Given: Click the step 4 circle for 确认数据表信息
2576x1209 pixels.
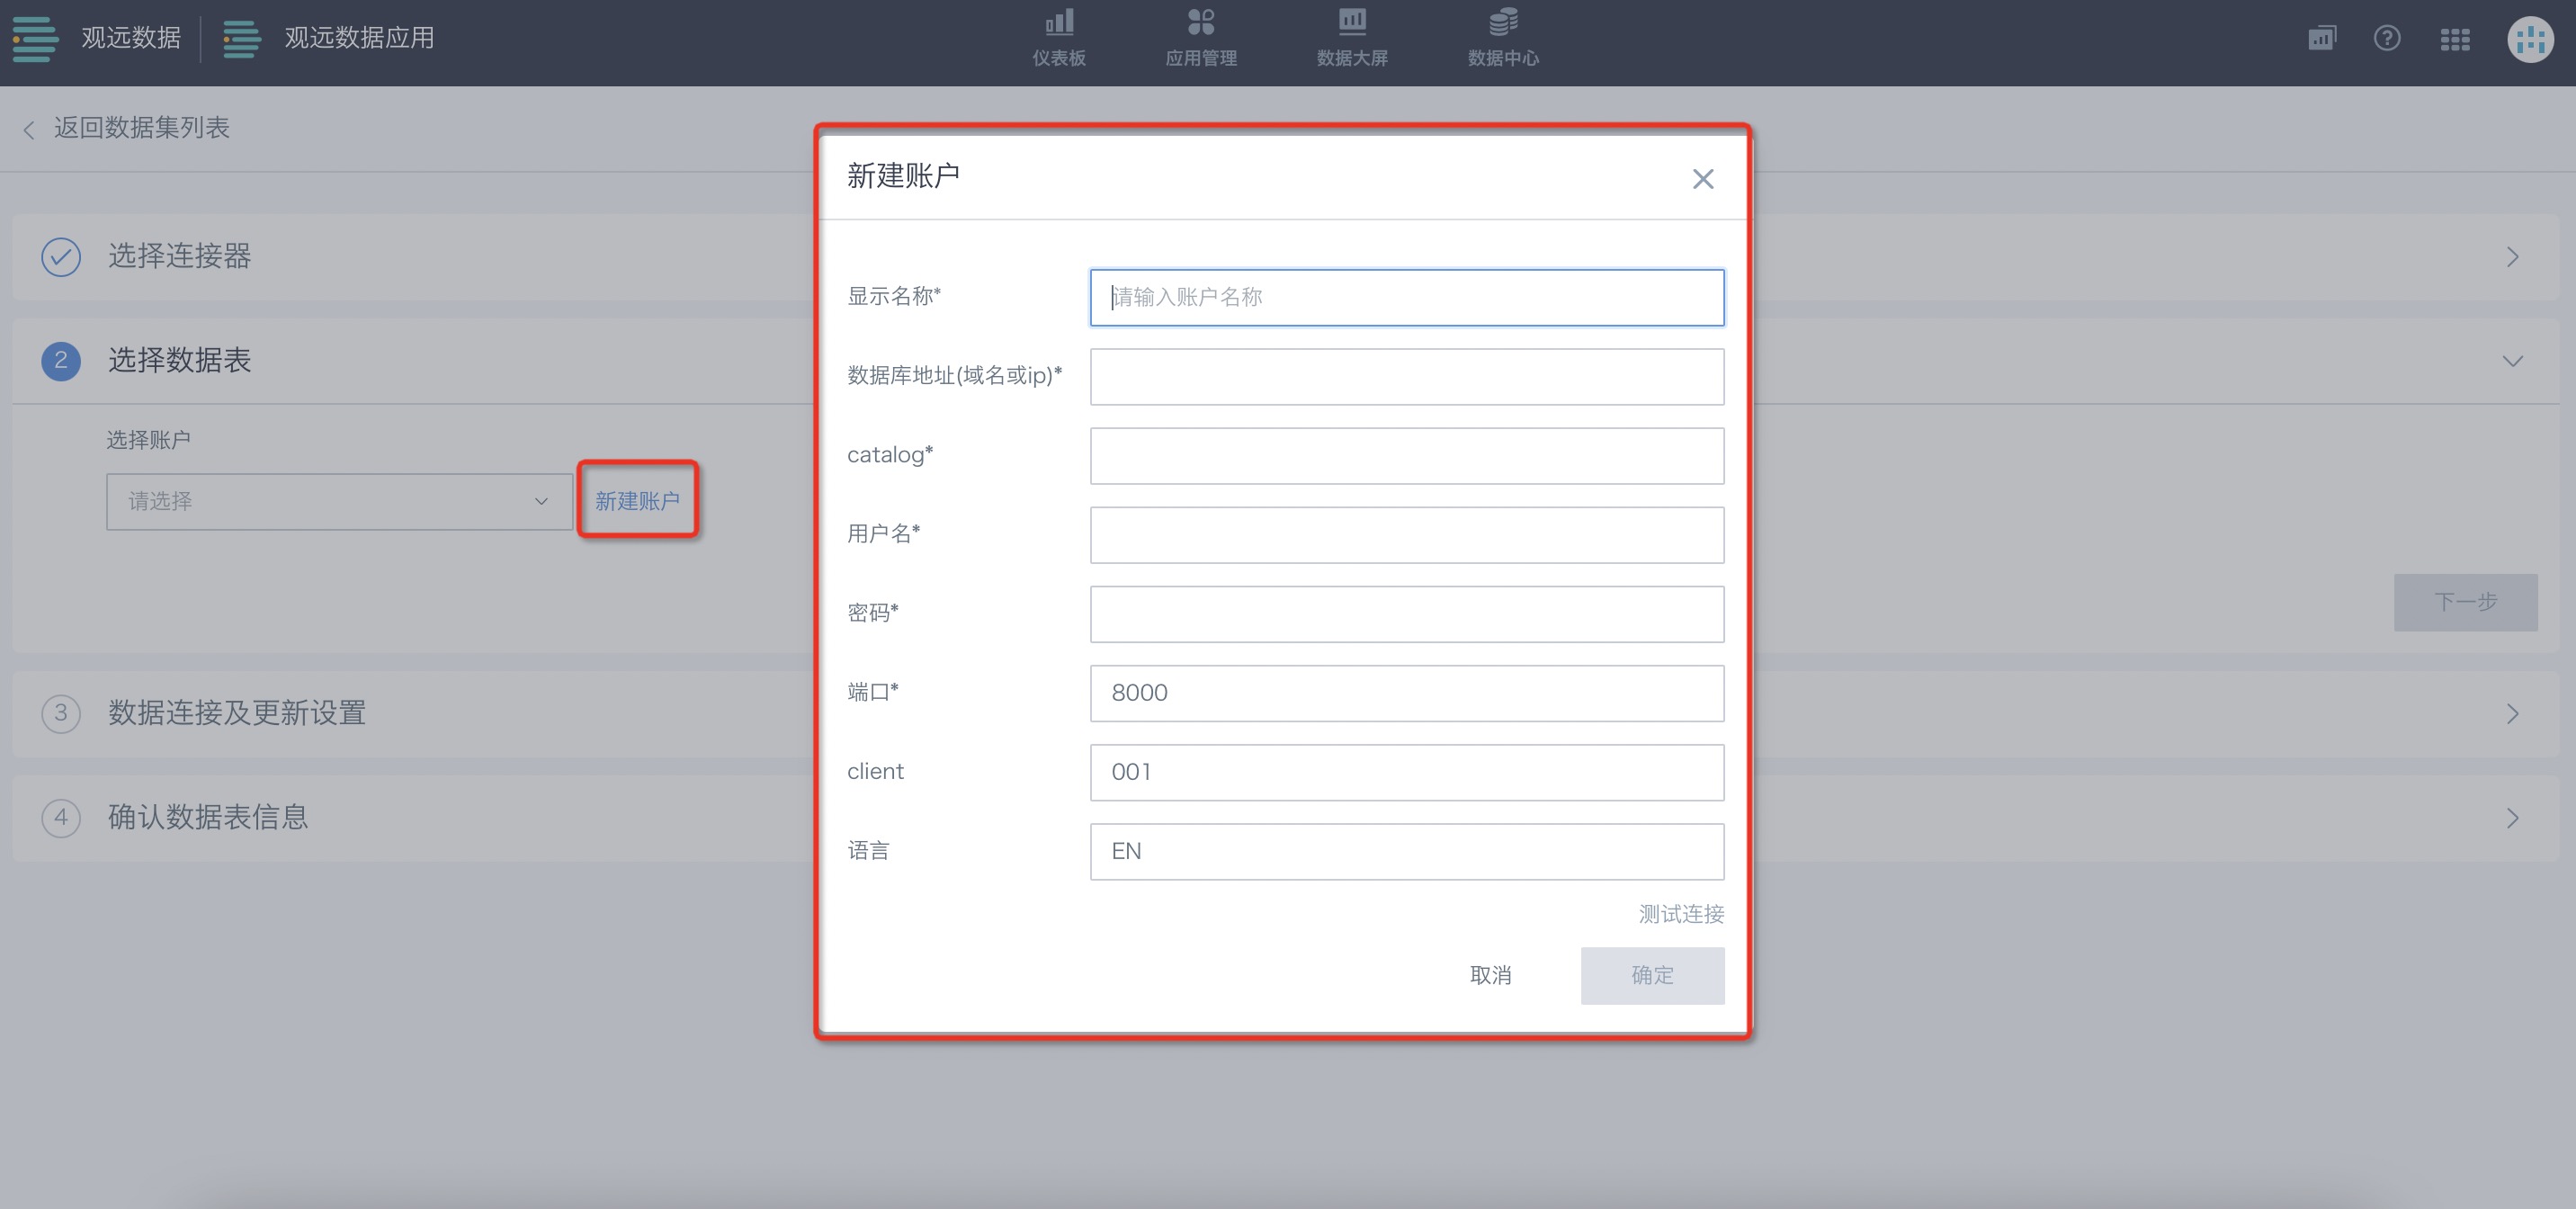Looking at the screenshot, I should (x=61, y=818).
